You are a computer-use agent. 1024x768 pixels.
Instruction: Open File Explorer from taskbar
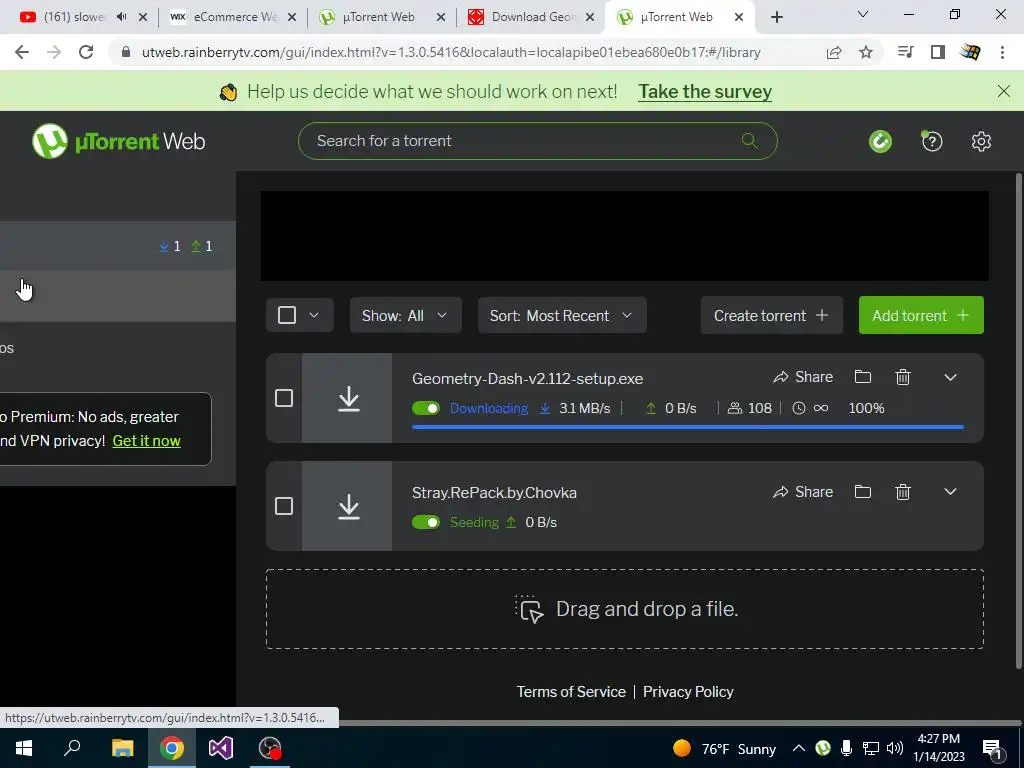pyautogui.click(x=122, y=748)
